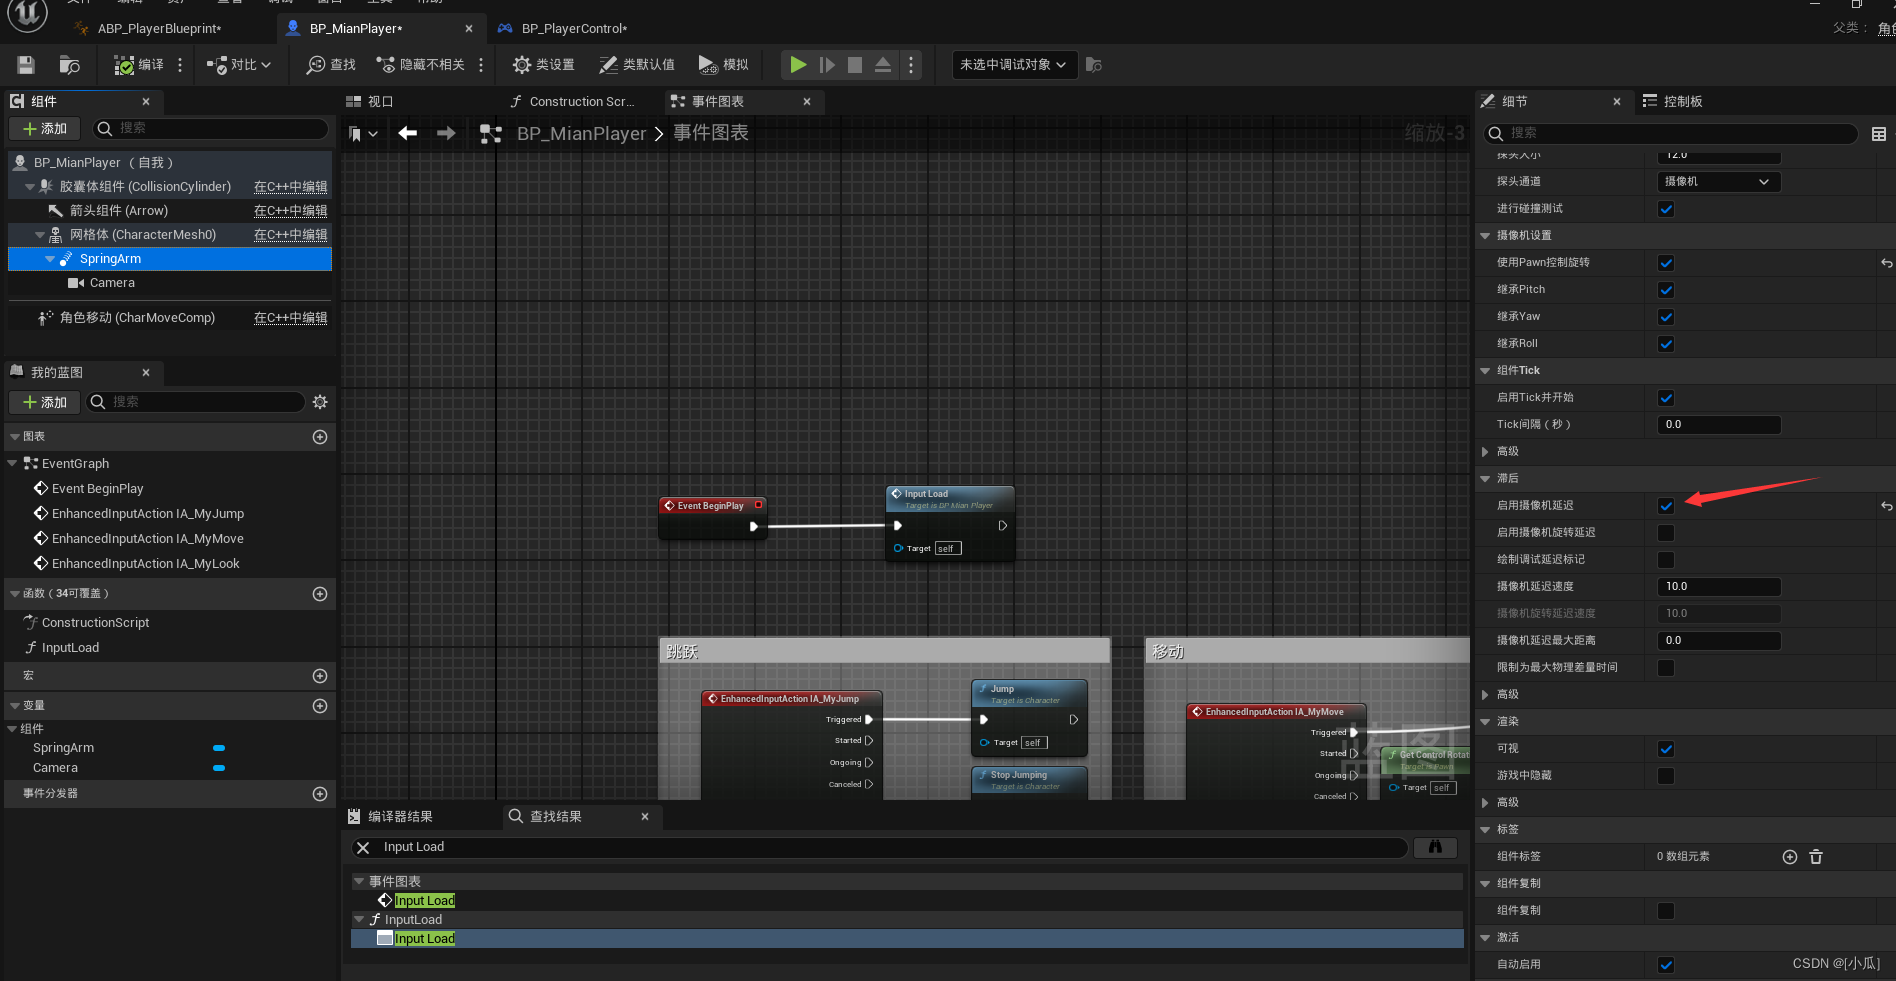Toggle 继承Yaw checkbox

[1666, 317]
